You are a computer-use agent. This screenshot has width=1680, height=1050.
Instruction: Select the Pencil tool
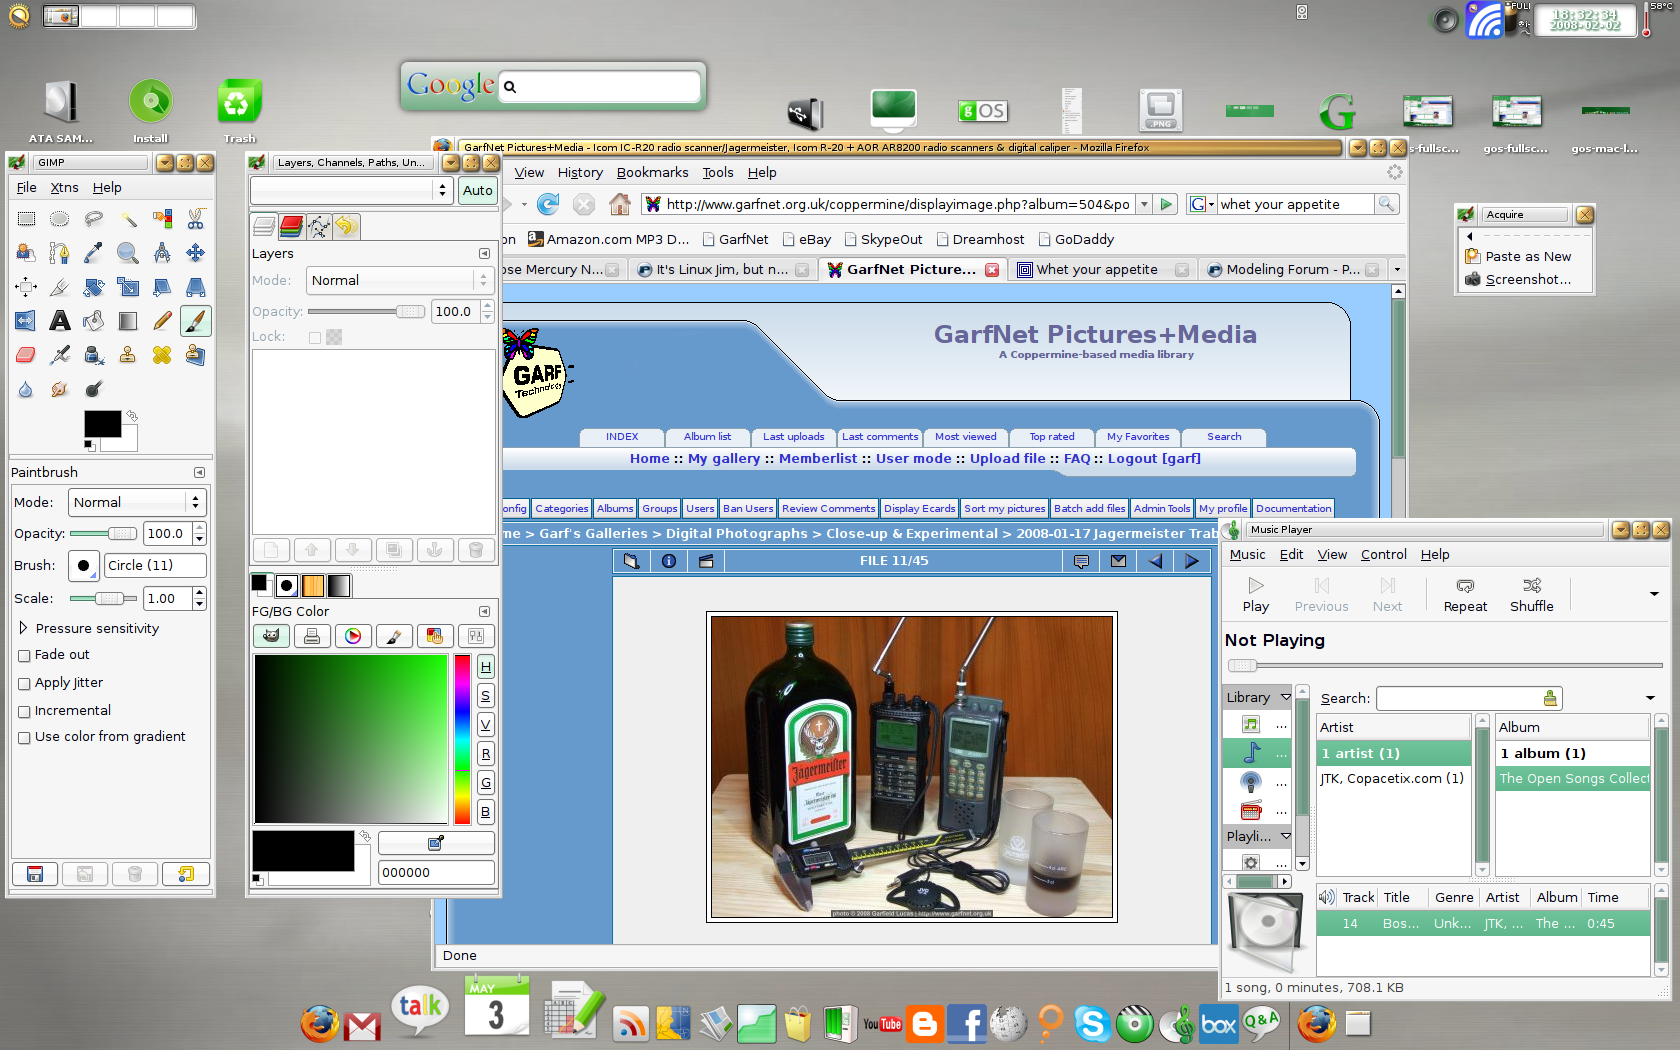tap(162, 320)
